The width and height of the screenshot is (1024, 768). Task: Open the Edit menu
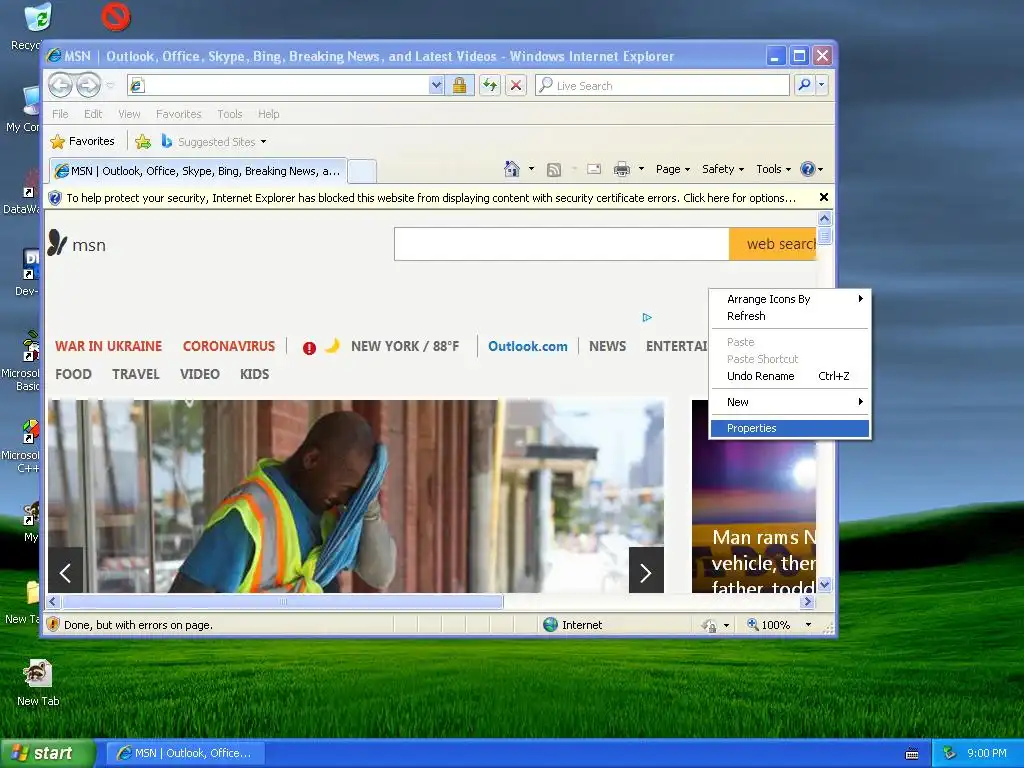point(93,114)
